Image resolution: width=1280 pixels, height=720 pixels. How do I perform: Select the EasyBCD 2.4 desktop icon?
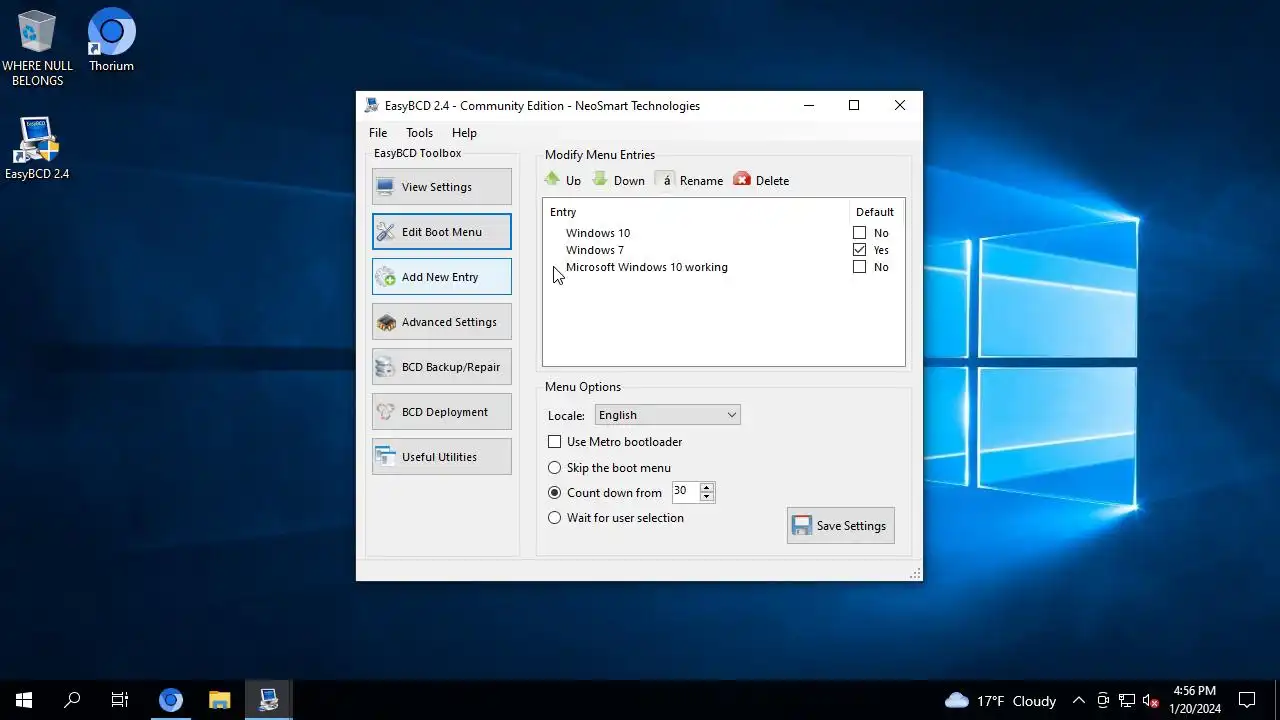[x=37, y=148]
